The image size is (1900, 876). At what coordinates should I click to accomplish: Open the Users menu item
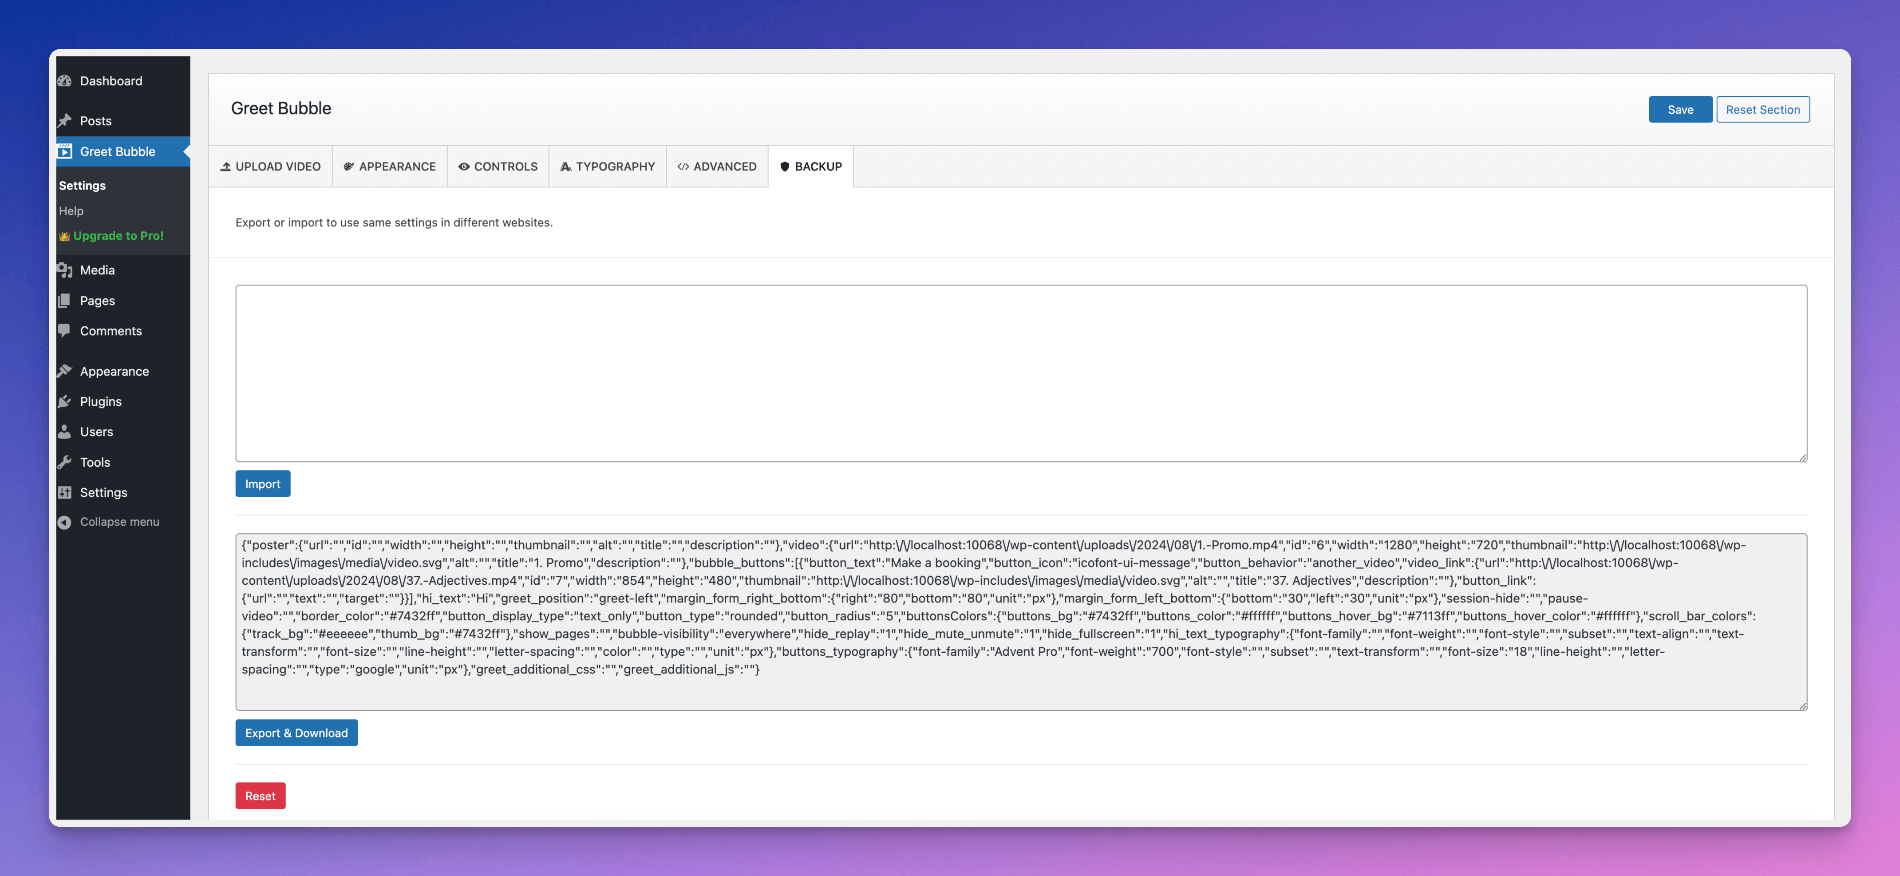(x=123, y=432)
